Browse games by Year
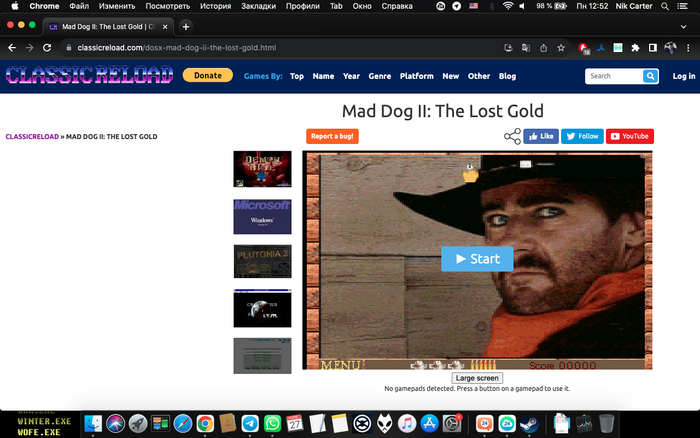Image resolution: width=700 pixels, height=438 pixels. click(x=351, y=76)
